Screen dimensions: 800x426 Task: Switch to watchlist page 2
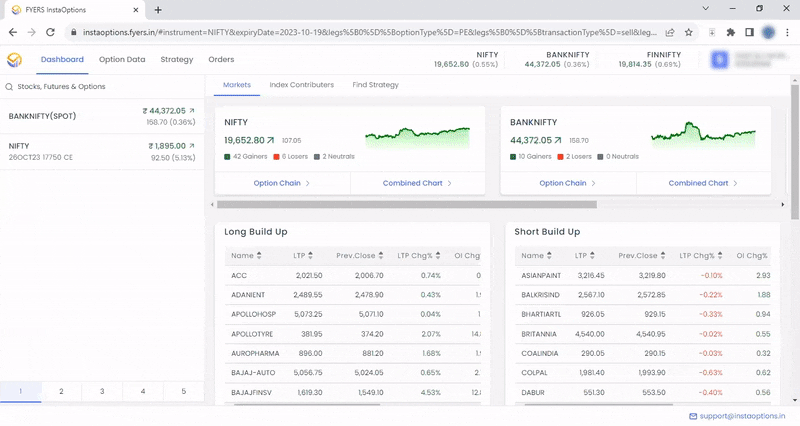[61, 392]
